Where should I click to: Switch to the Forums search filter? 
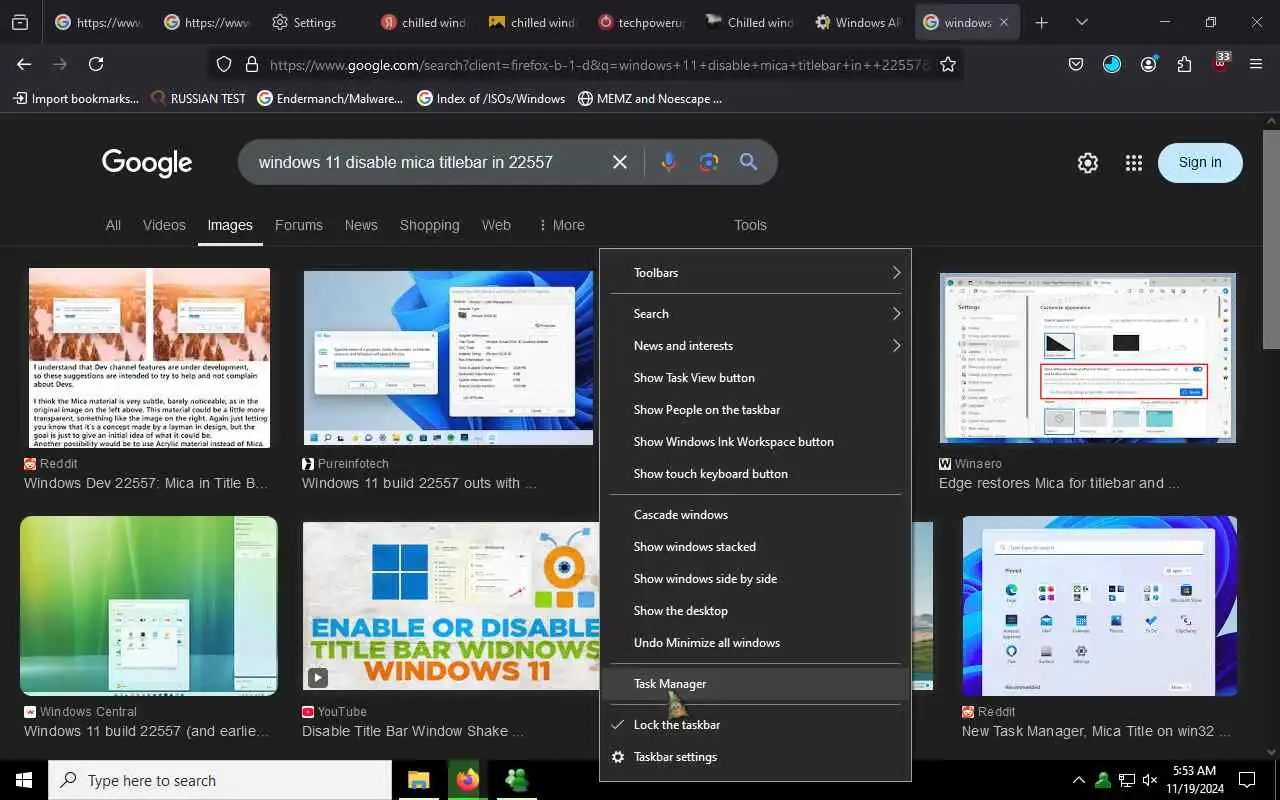pyautogui.click(x=298, y=225)
